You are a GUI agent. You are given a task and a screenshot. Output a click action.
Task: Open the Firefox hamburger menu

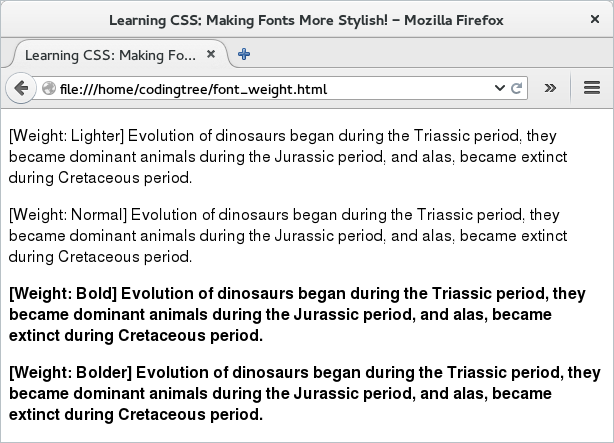click(591, 88)
